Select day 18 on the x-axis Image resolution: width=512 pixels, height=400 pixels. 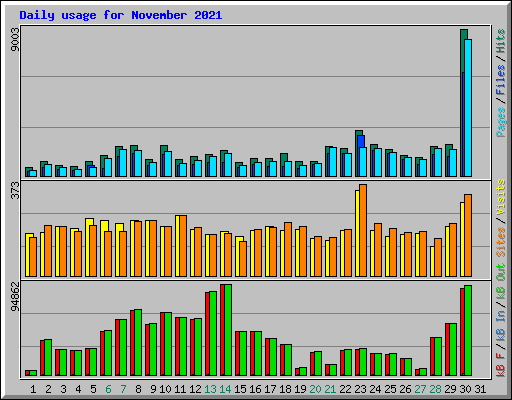pyautogui.click(x=285, y=389)
